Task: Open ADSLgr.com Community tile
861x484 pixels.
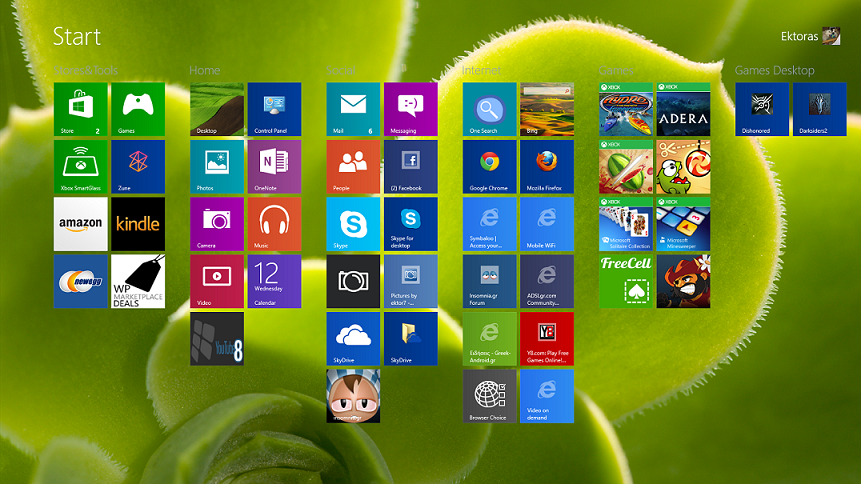Action: click(547, 281)
